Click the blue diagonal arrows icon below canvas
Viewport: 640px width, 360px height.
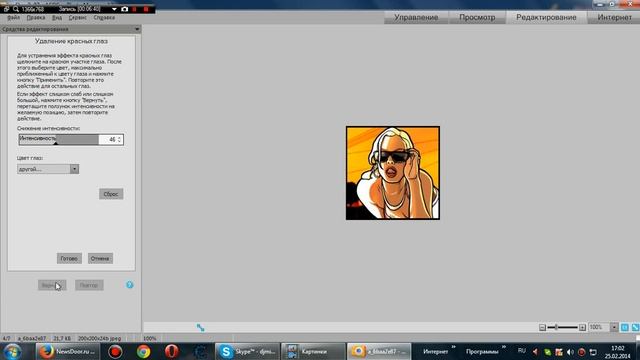tap(200, 328)
